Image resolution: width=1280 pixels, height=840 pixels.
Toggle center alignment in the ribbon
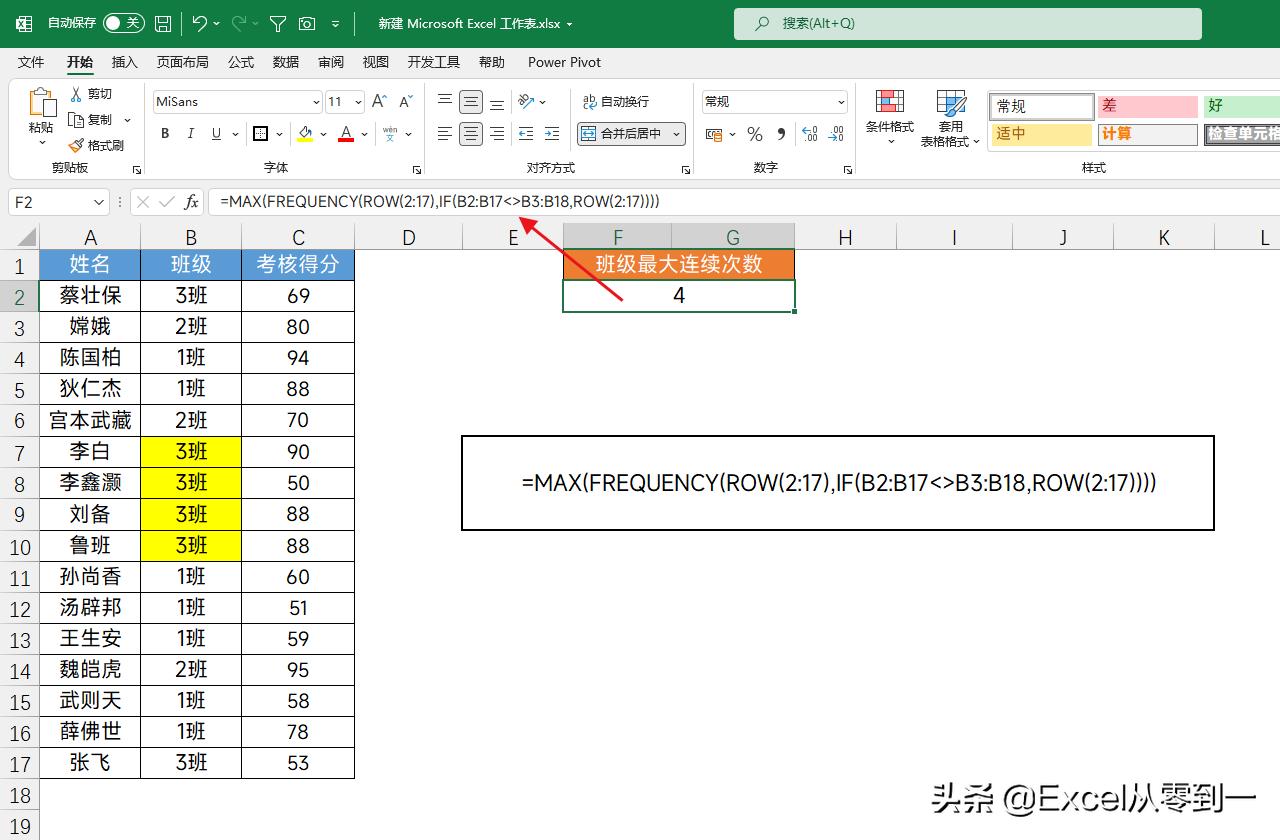(470, 133)
